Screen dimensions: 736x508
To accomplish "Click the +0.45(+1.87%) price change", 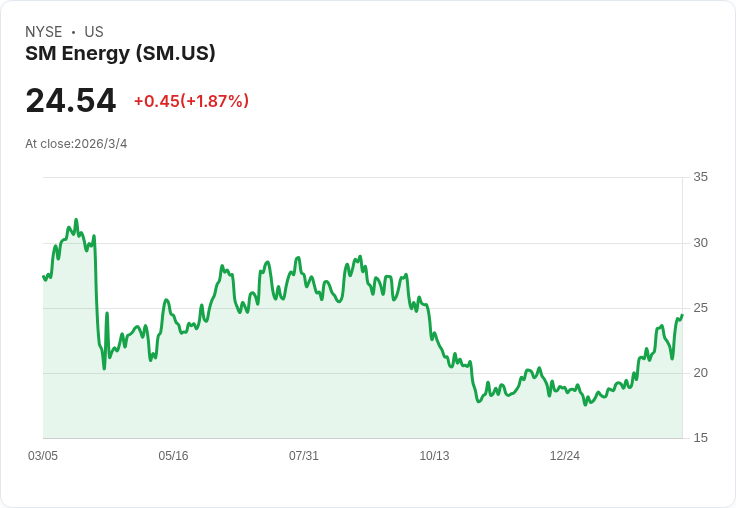I will (191, 101).
